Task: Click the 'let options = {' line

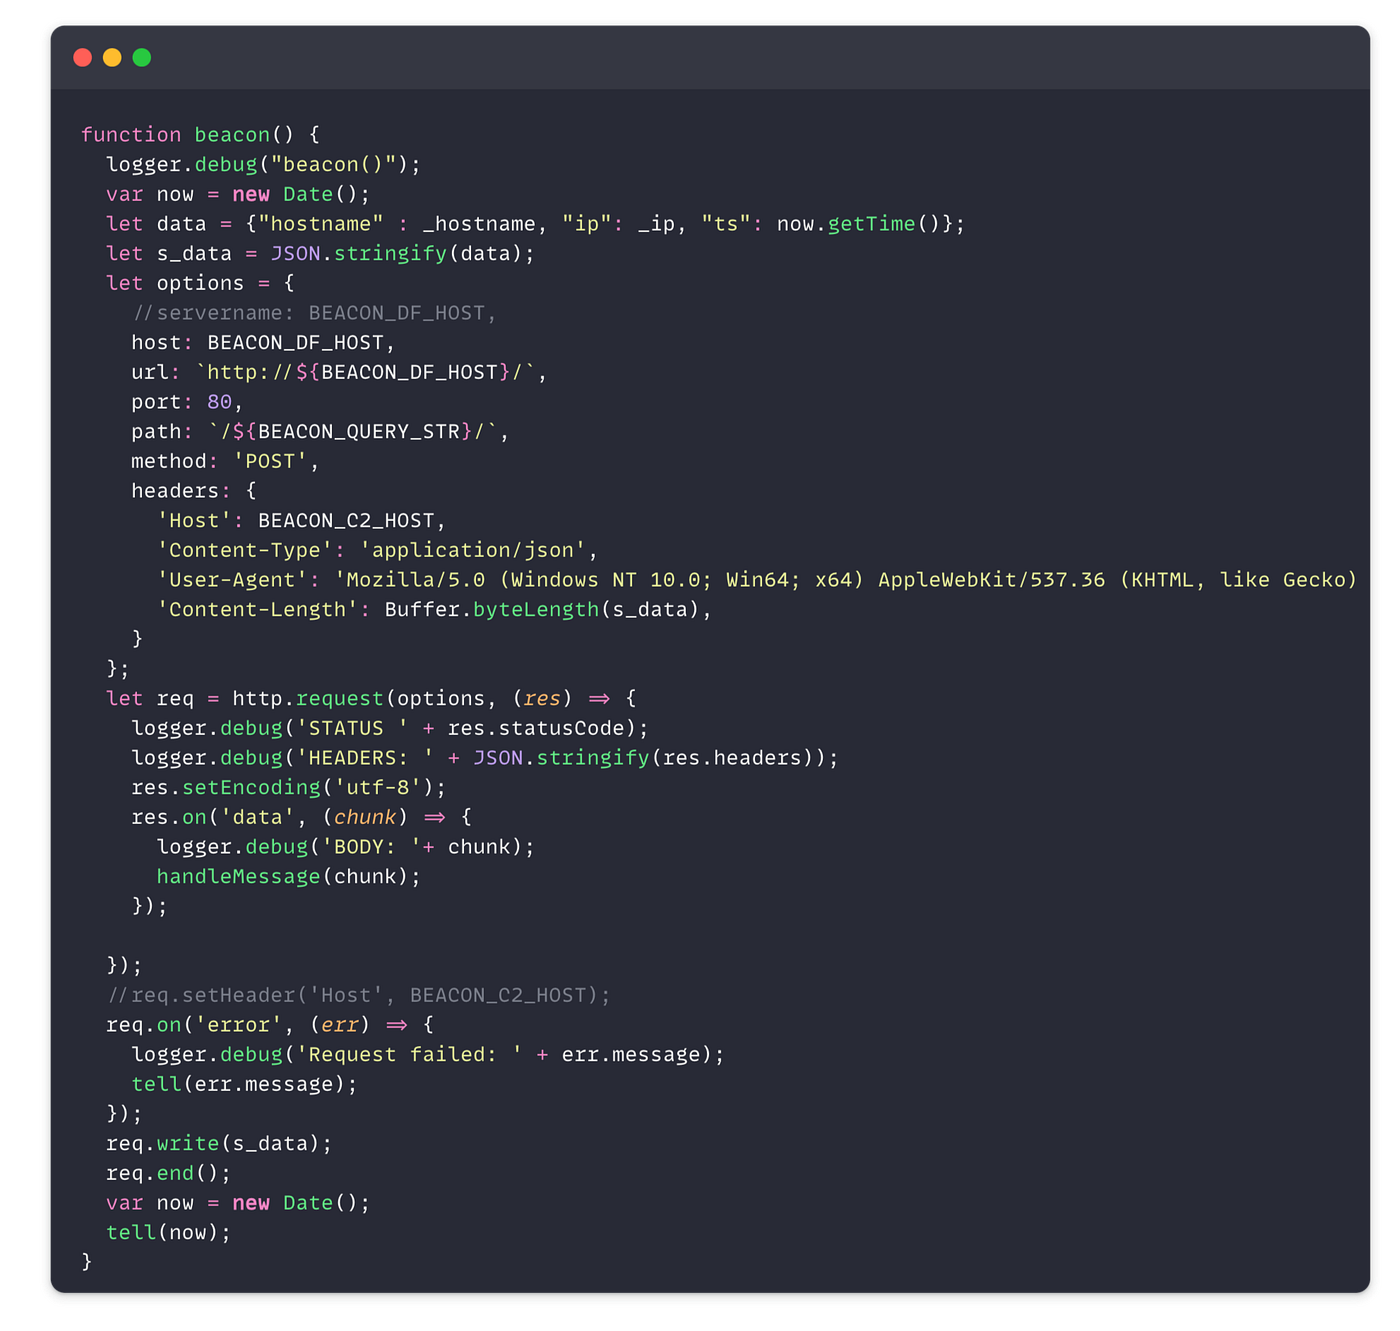Action: (x=200, y=284)
